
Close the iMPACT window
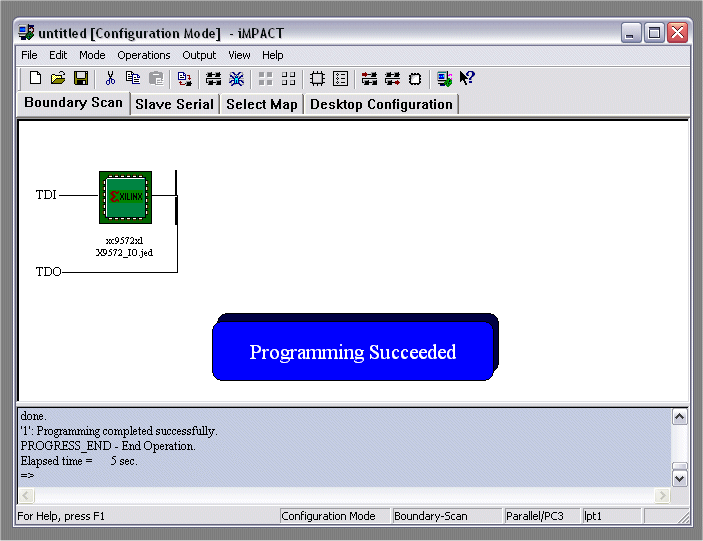(677, 33)
